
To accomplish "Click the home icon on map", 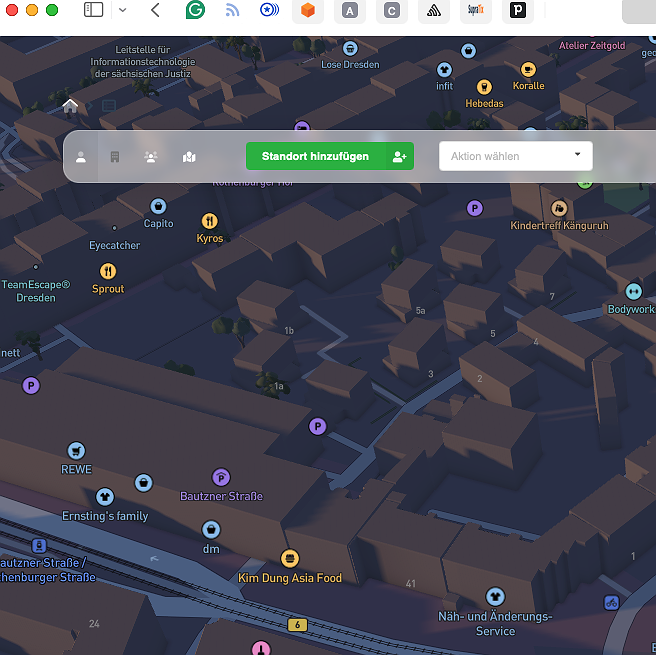I will pyautogui.click(x=70, y=106).
